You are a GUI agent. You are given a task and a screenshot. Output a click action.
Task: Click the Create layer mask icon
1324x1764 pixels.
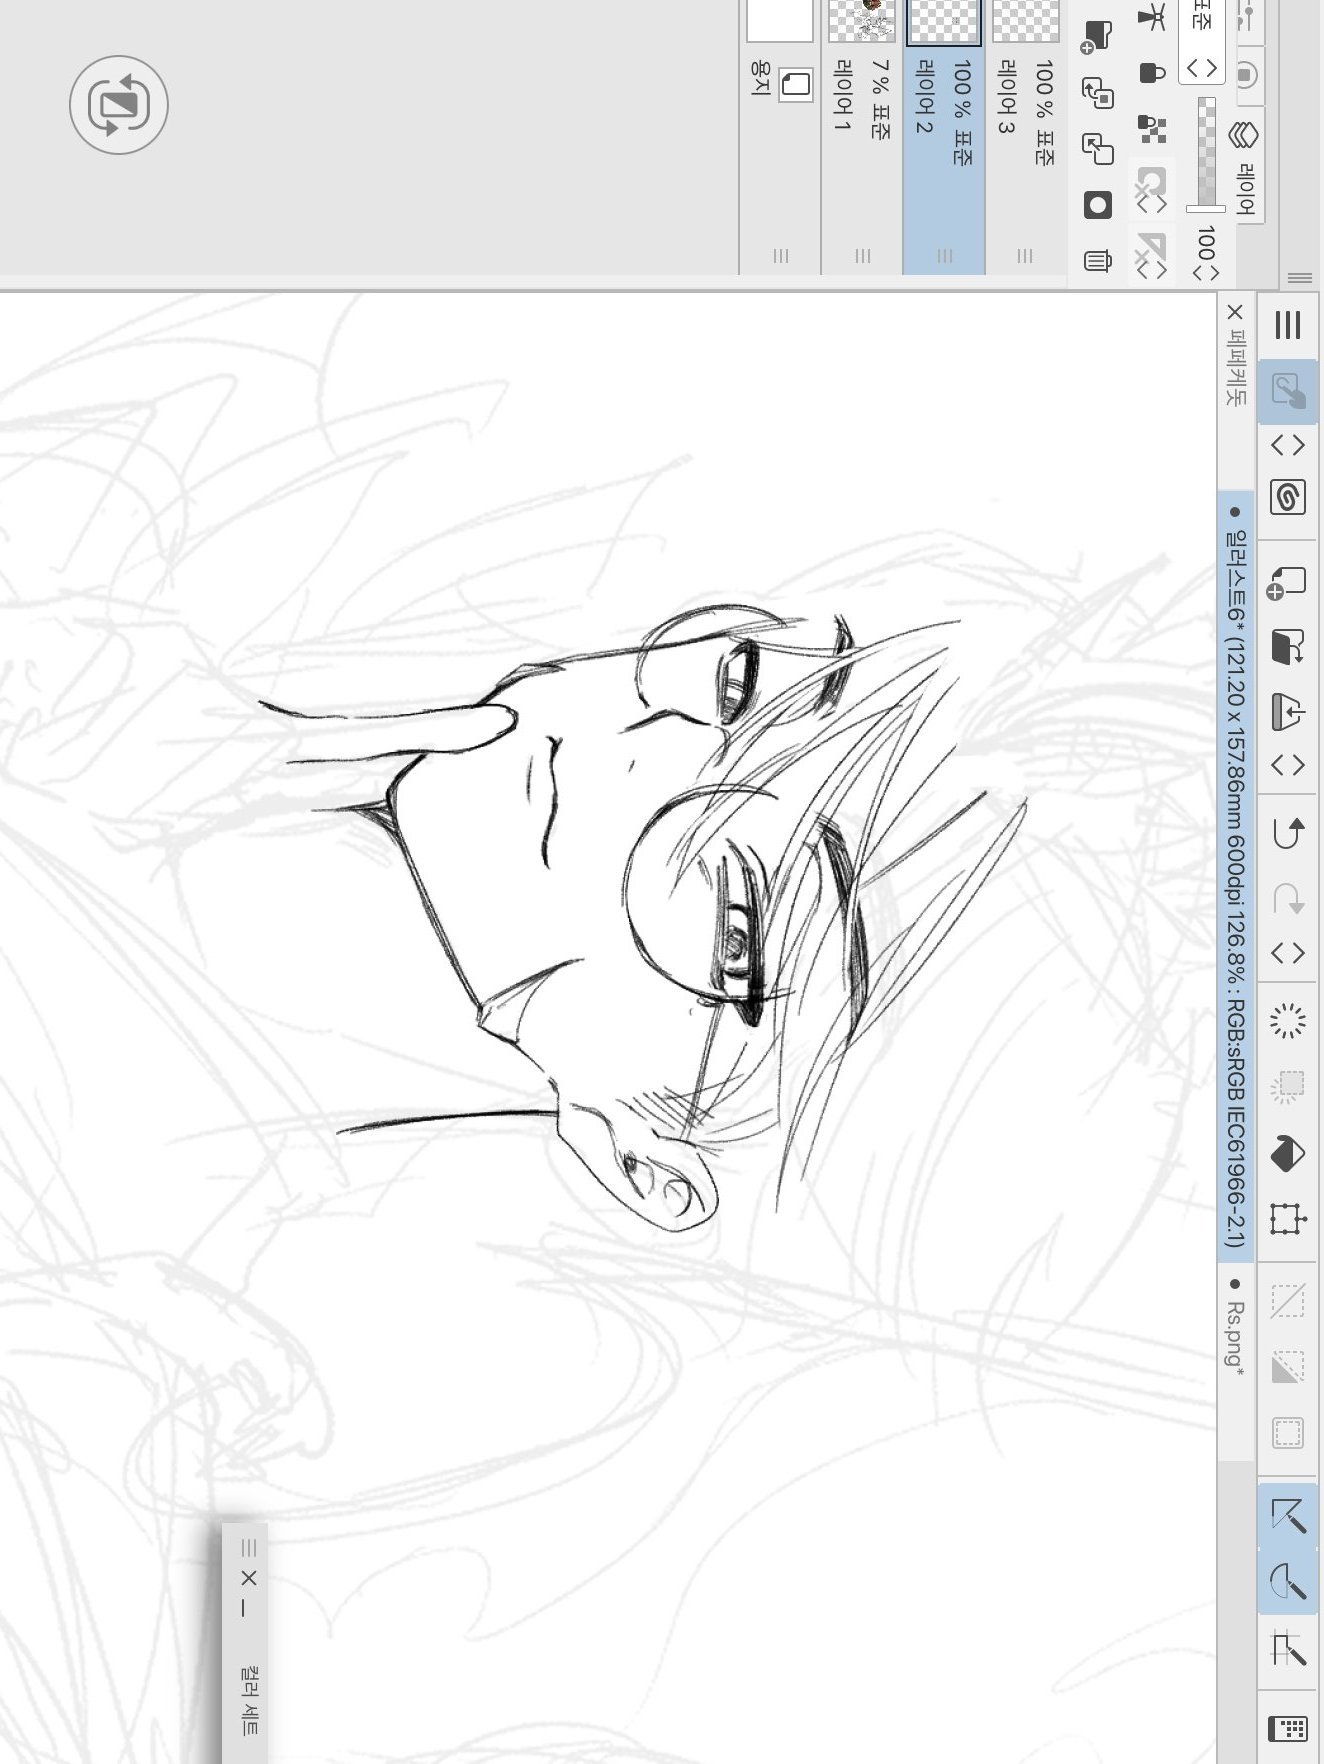[x=1098, y=205]
